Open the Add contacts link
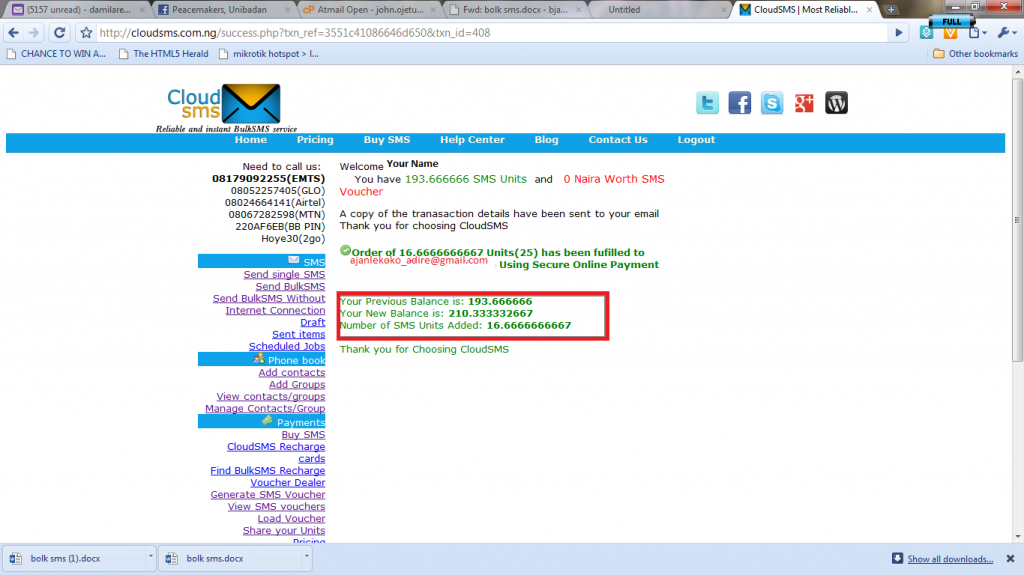Image resolution: width=1024 pixels, height=575 pixels. [291, 372]
